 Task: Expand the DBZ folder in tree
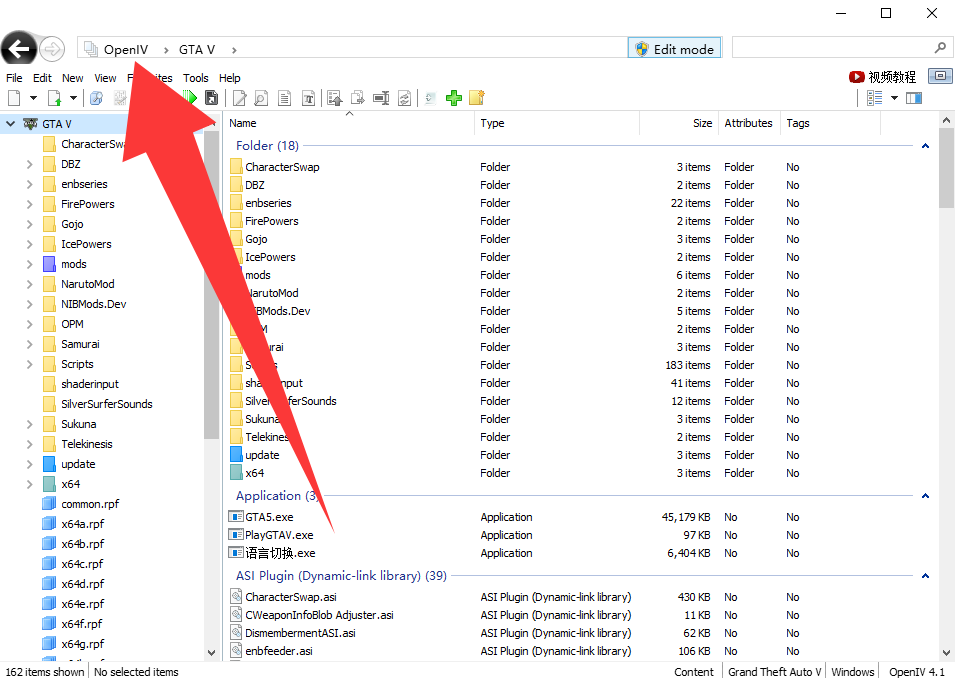coord(29,164)
